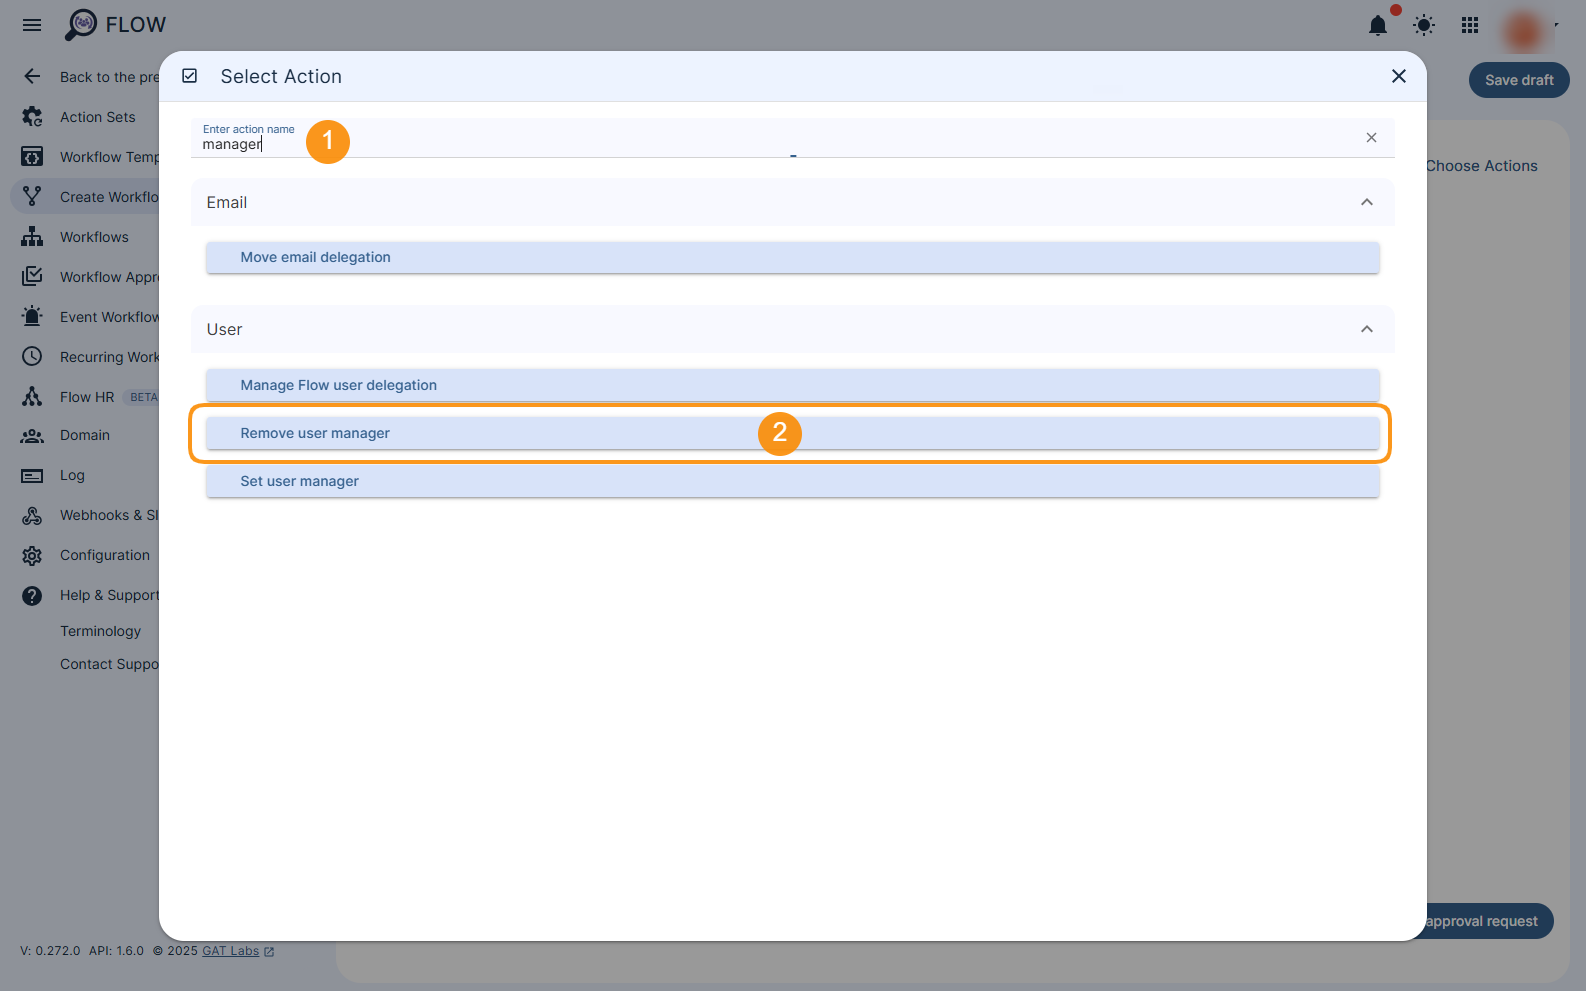Open the GAT Labs footer link
This screenshot has height=991, width=1586.
click(231, 951)
